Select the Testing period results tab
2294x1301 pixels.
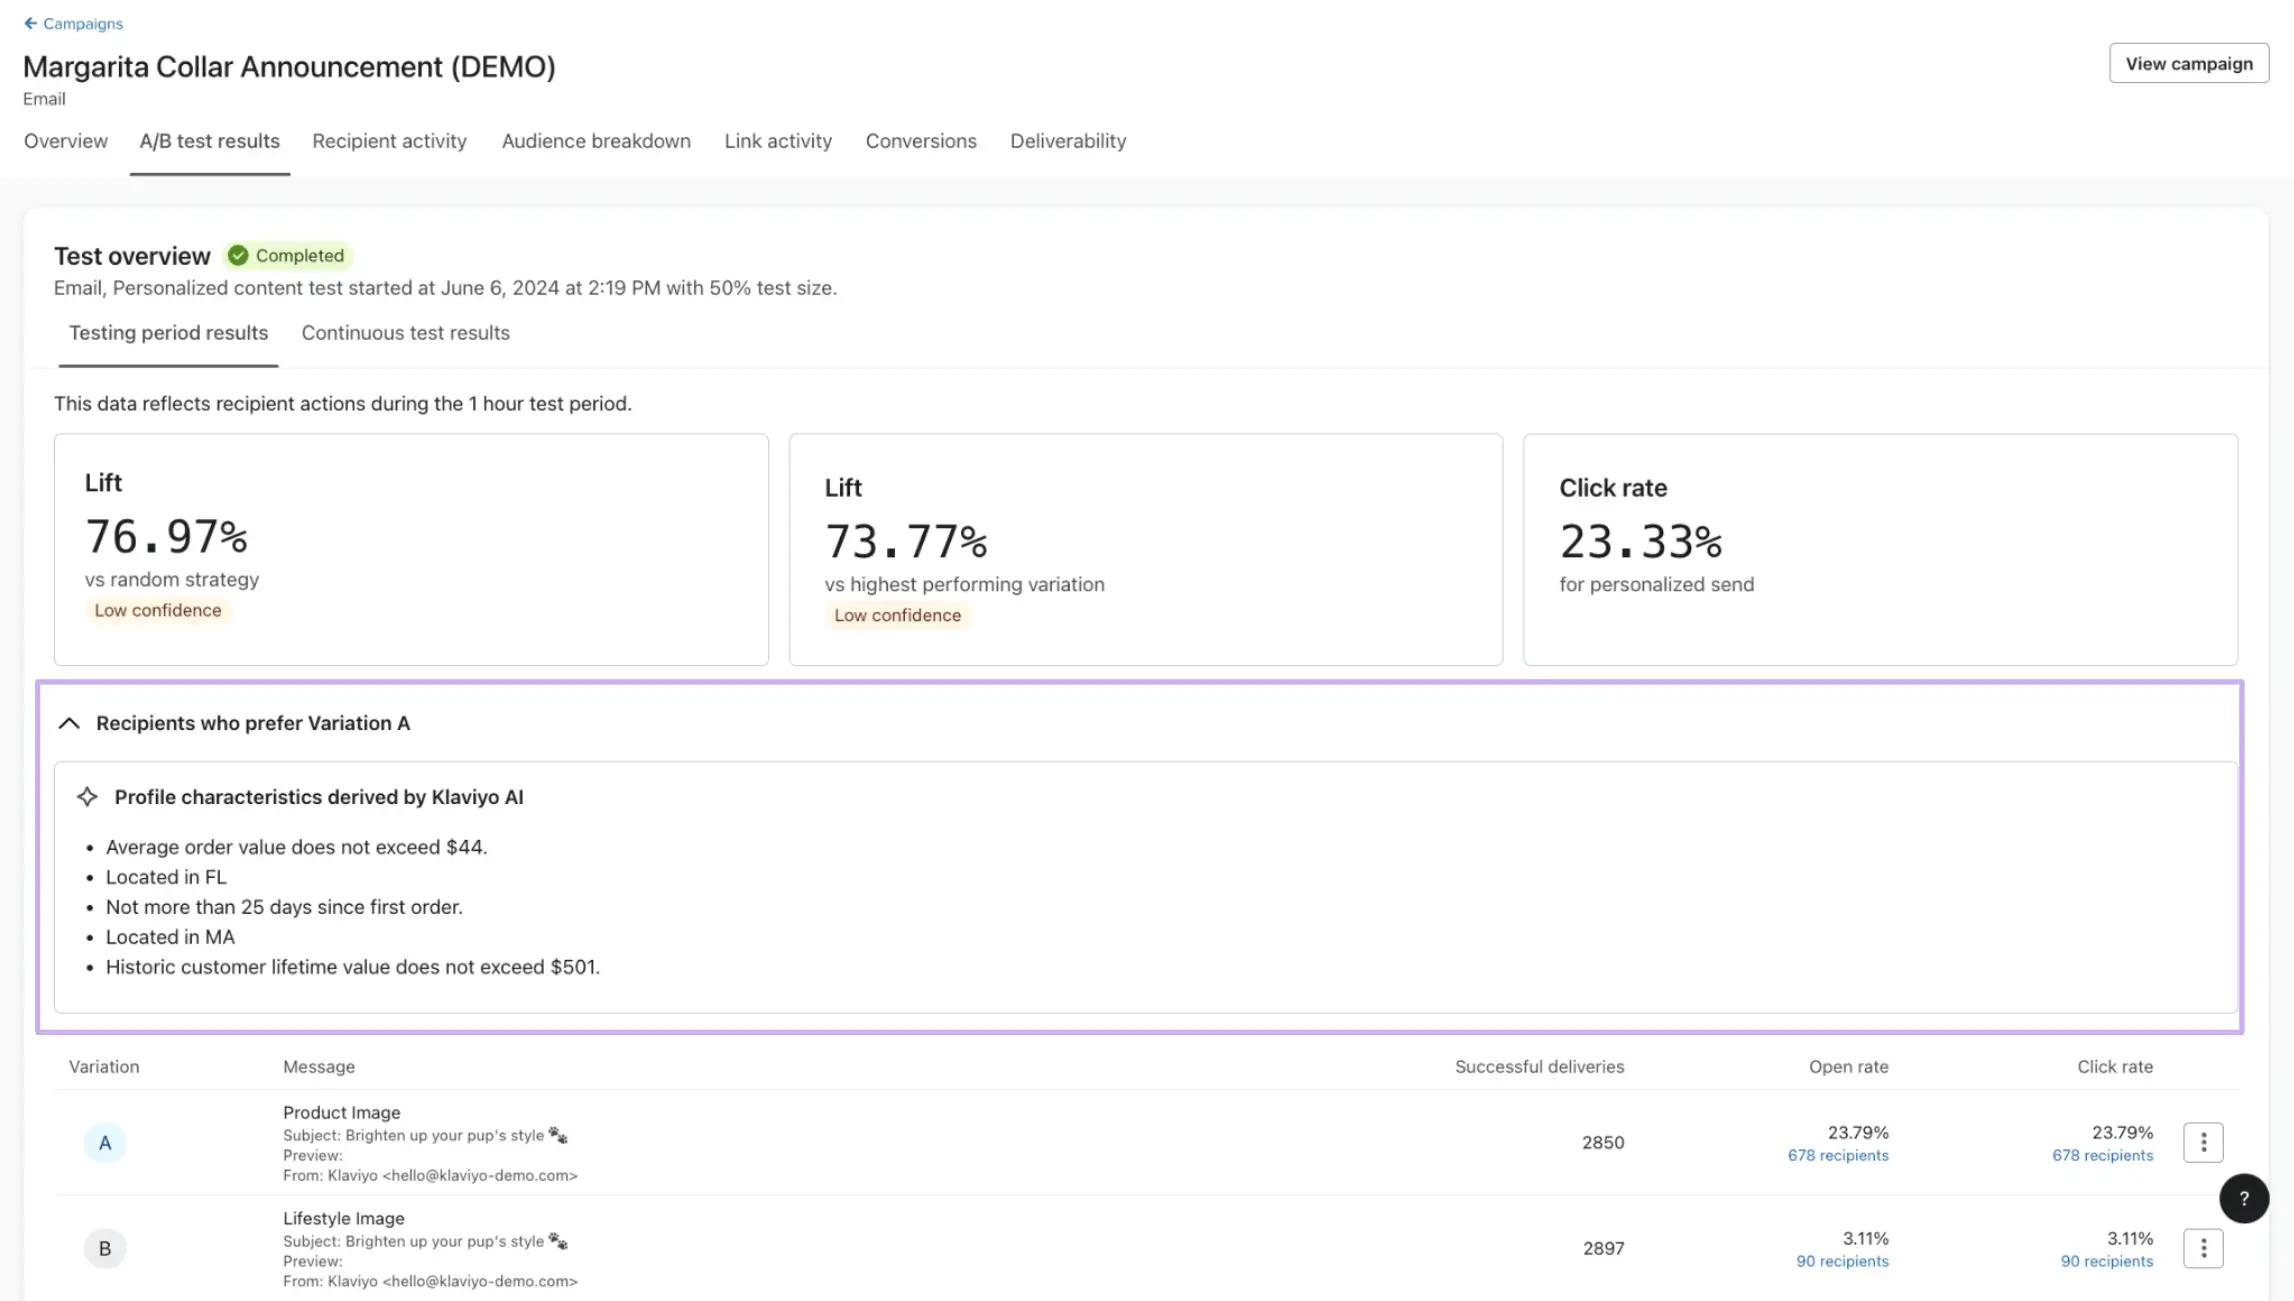pyautogui.click(x=169, y=334)
